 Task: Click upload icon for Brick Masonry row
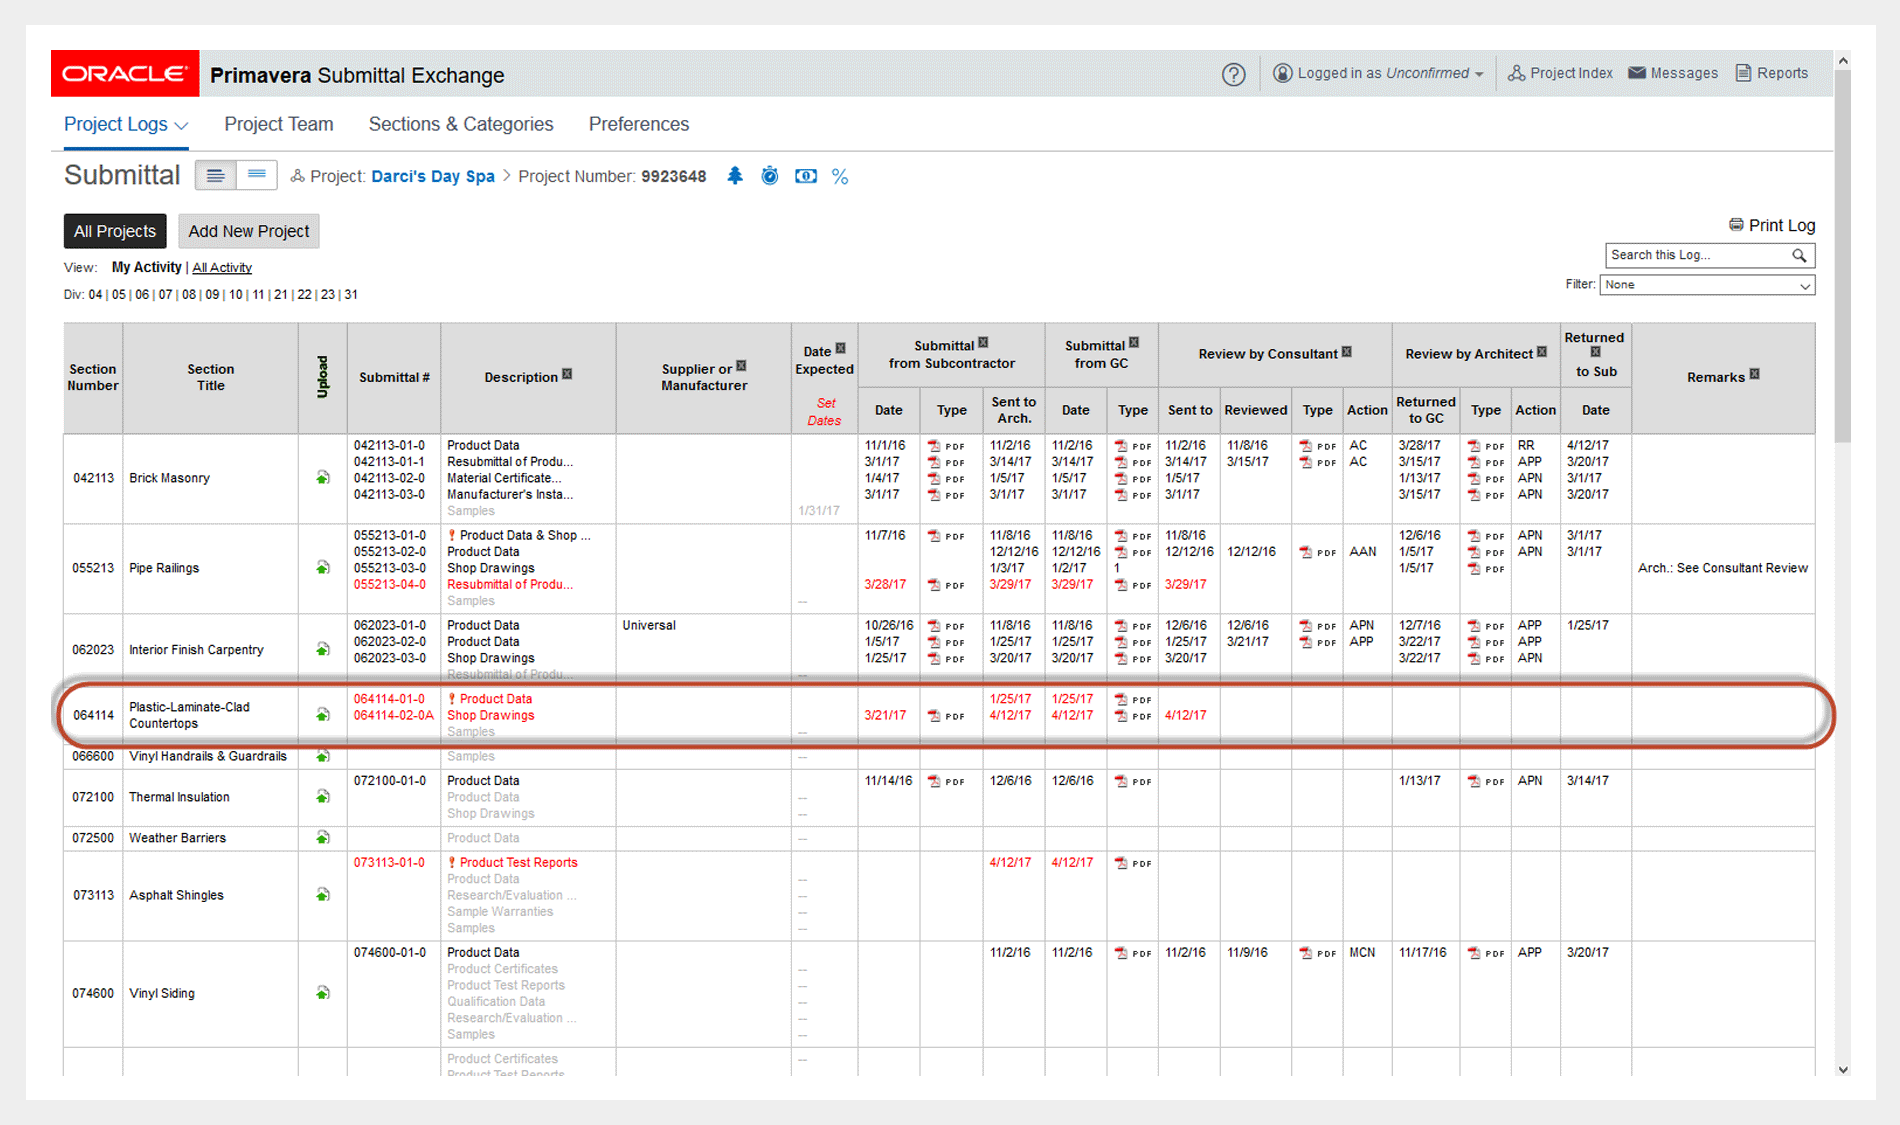tap(322, 478)
